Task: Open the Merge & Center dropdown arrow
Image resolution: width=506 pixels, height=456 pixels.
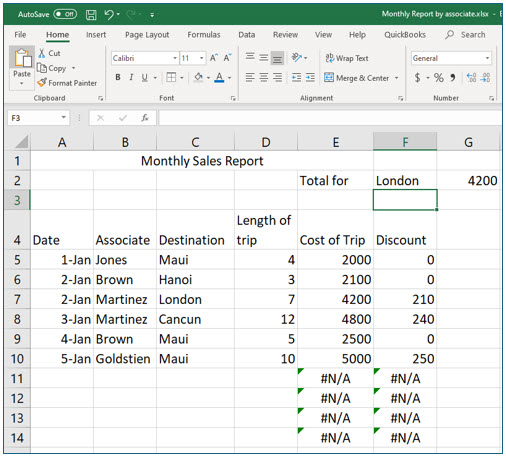Action: (397, 78)
